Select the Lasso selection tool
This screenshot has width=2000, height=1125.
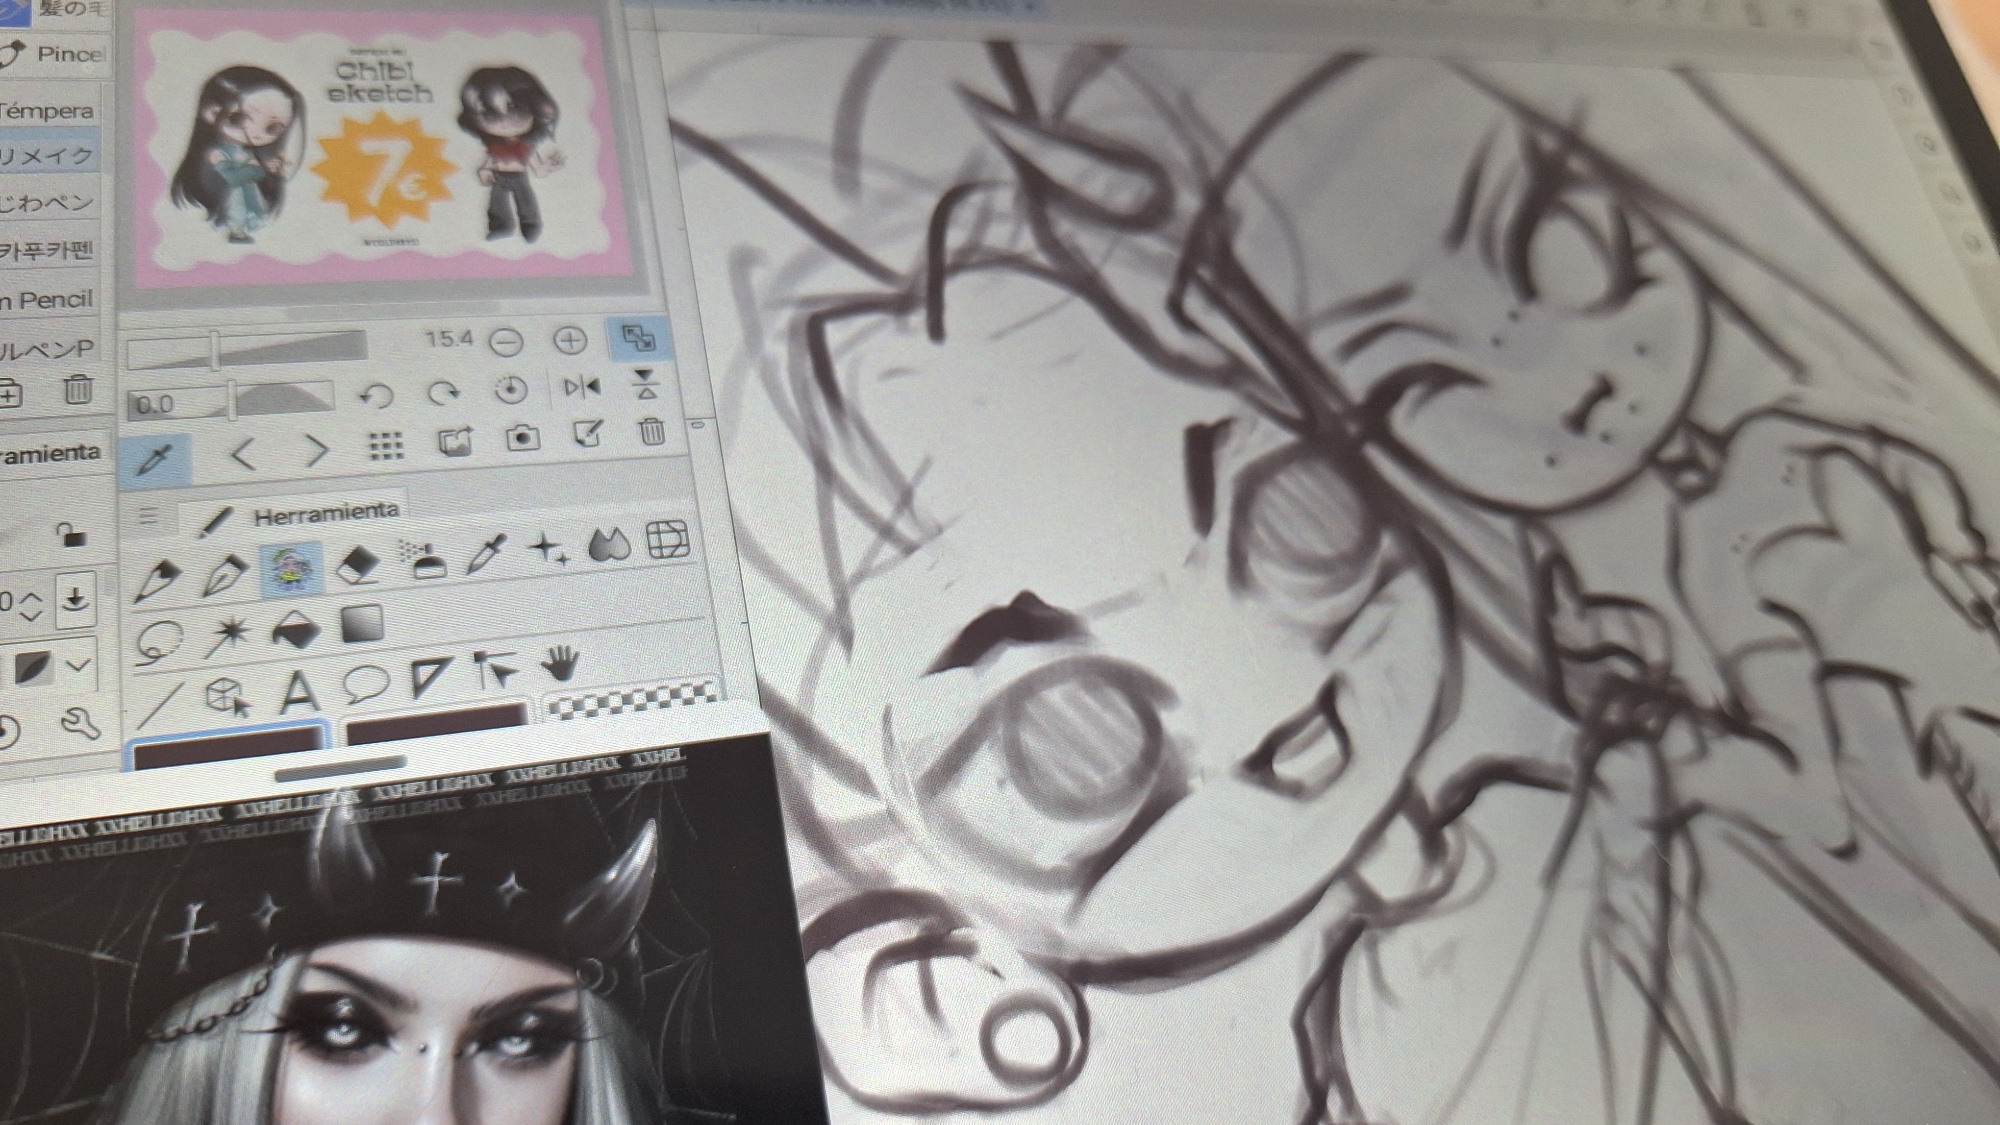click(x=159, y=640)
